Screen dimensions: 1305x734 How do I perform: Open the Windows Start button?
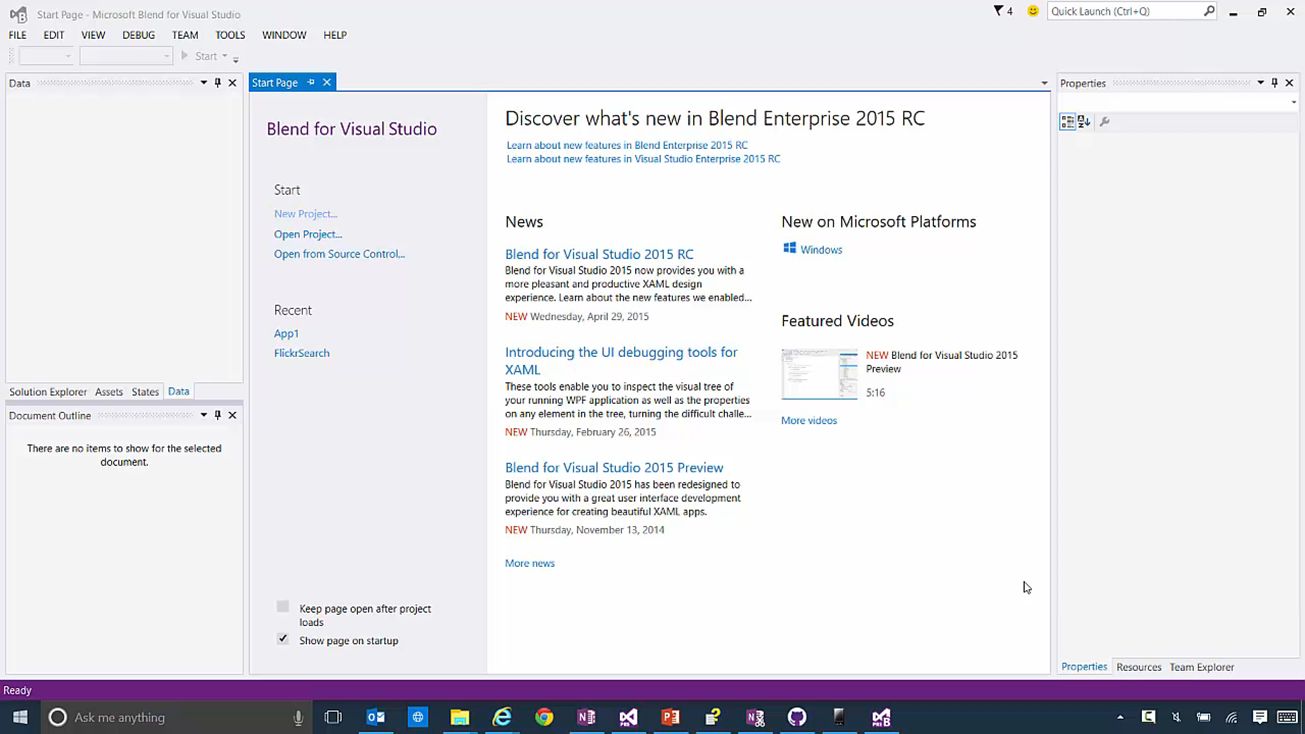[20, 717]
